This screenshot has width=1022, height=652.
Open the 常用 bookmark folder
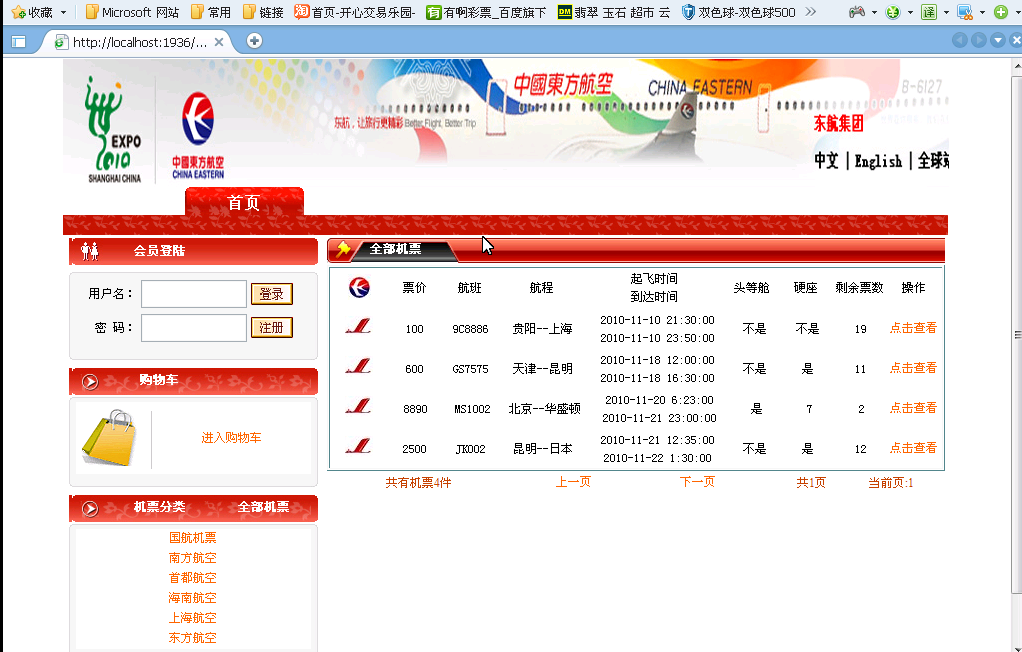point(211,12)
